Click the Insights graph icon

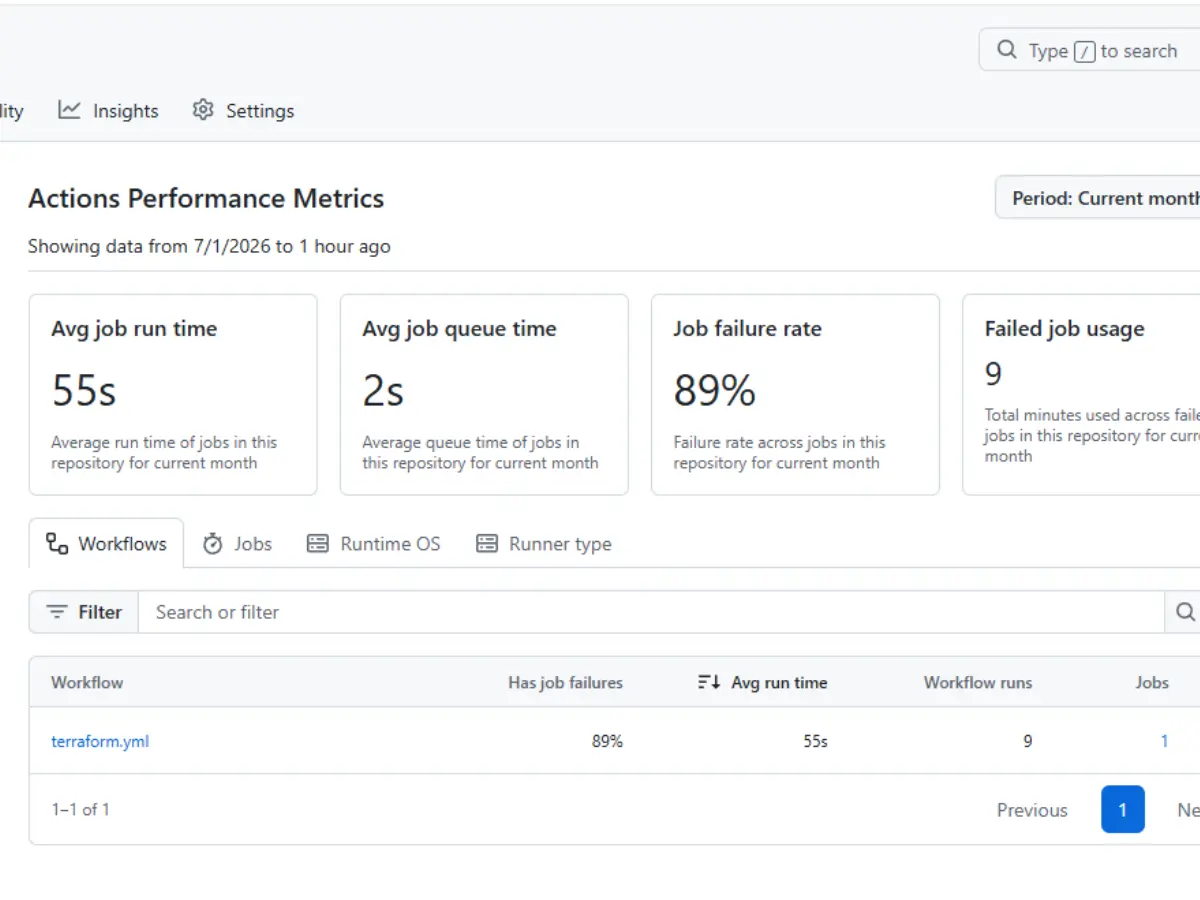tap(69, 110)
